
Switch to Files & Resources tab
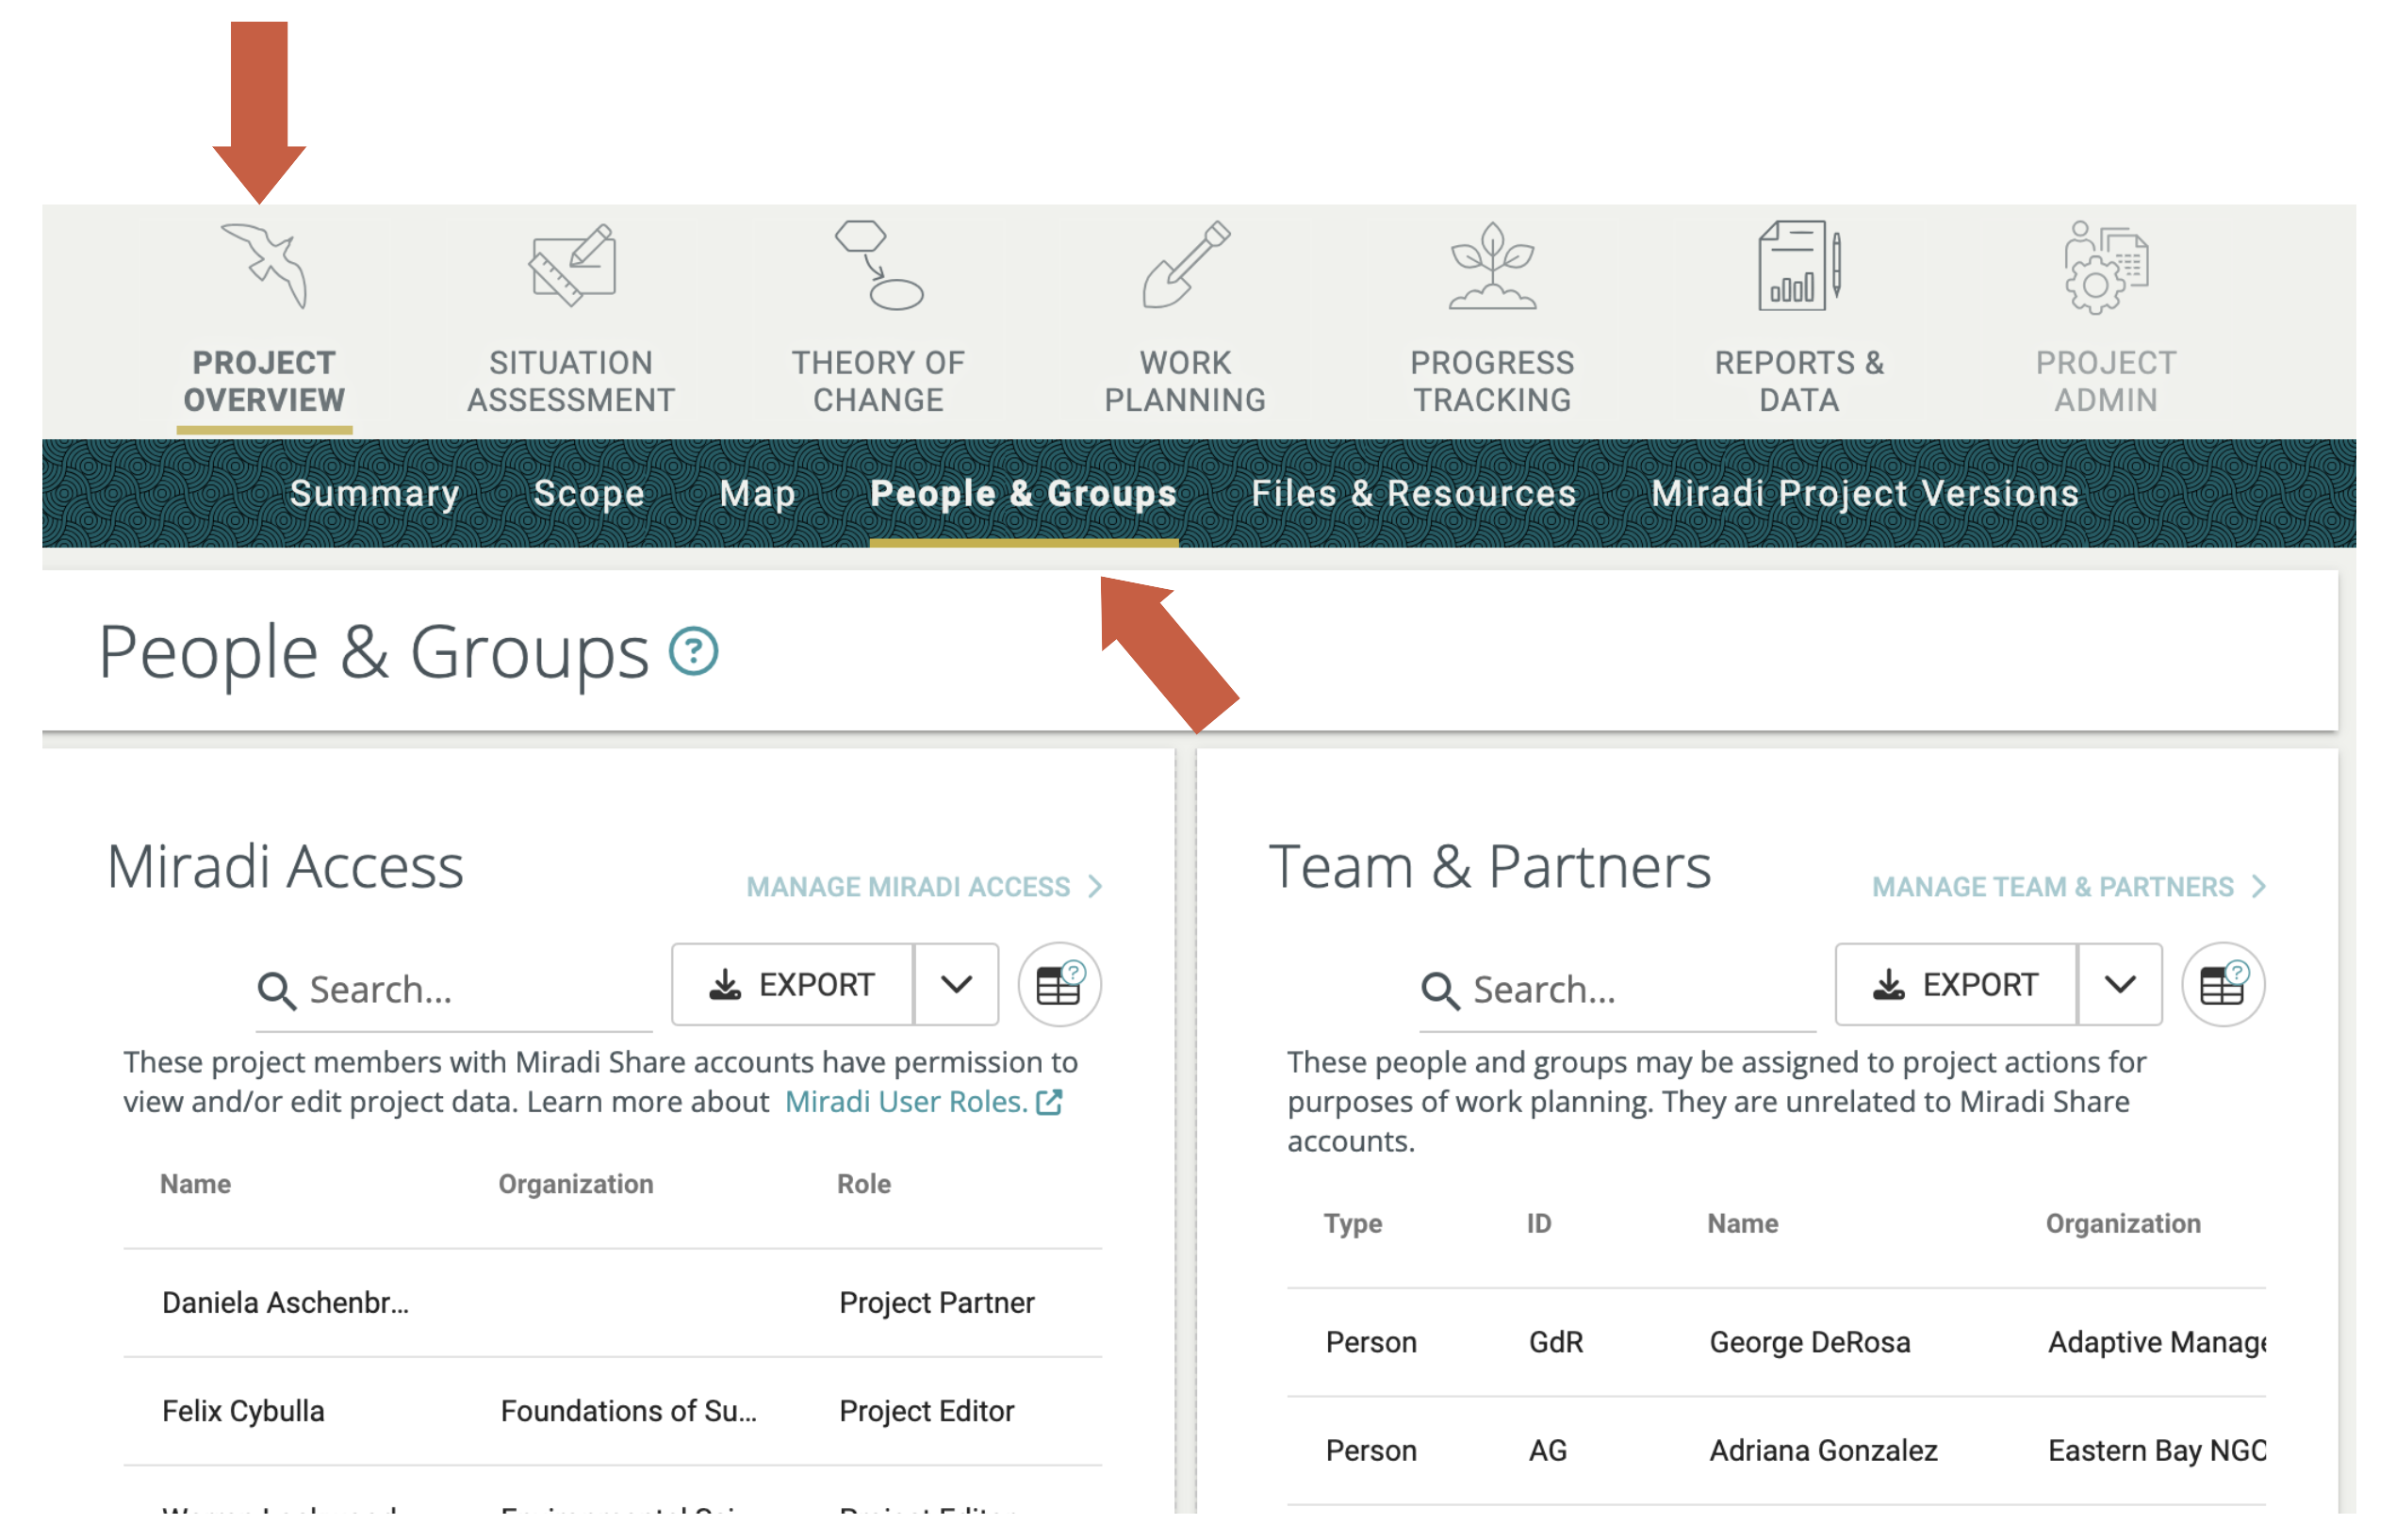(x=1413, y=493)
